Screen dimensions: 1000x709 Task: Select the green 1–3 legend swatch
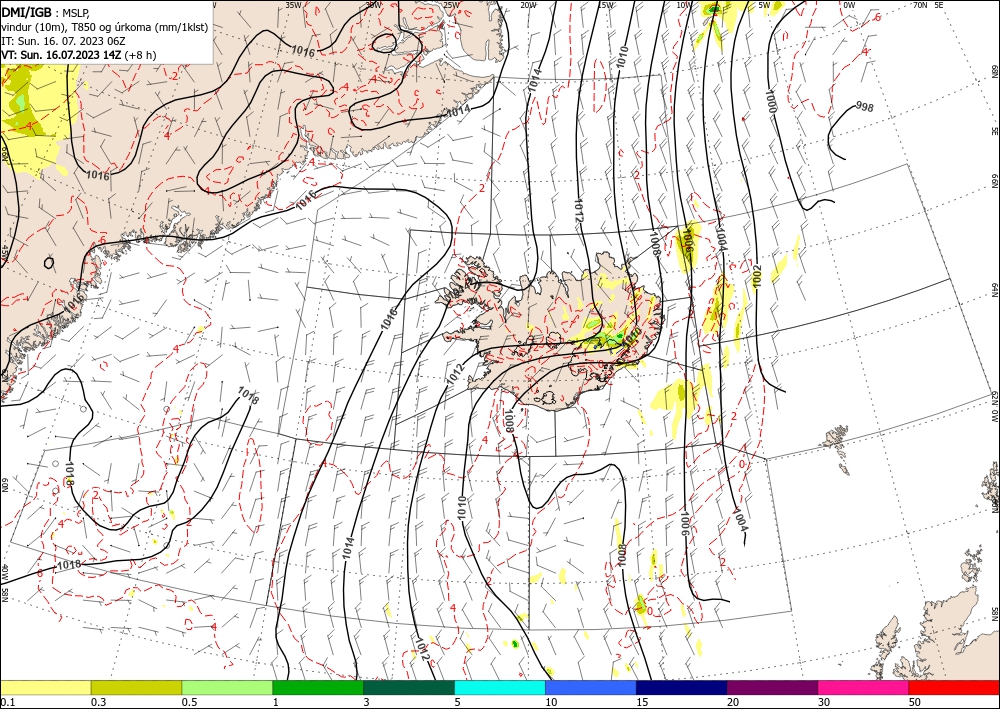coord(318,687)
